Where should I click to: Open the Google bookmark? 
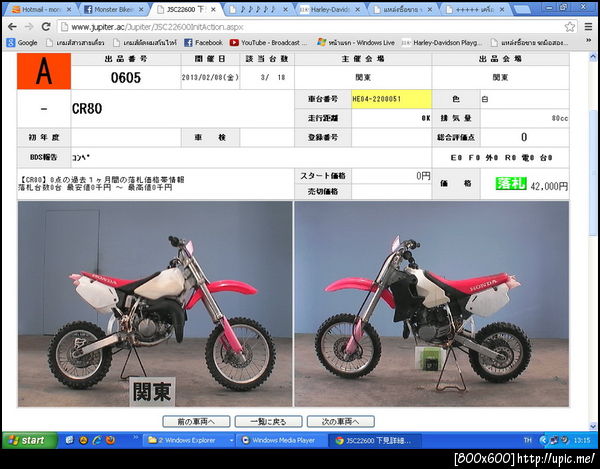pos(22,42)
